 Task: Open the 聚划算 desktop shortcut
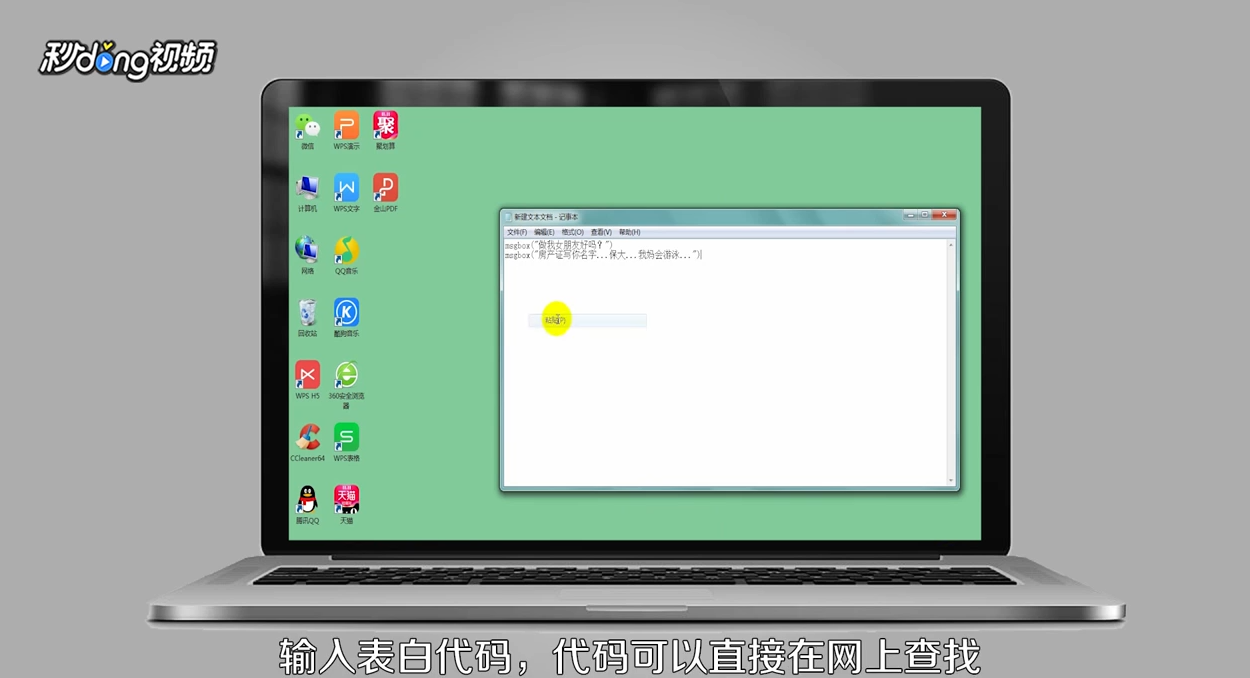tap(385, 131)
